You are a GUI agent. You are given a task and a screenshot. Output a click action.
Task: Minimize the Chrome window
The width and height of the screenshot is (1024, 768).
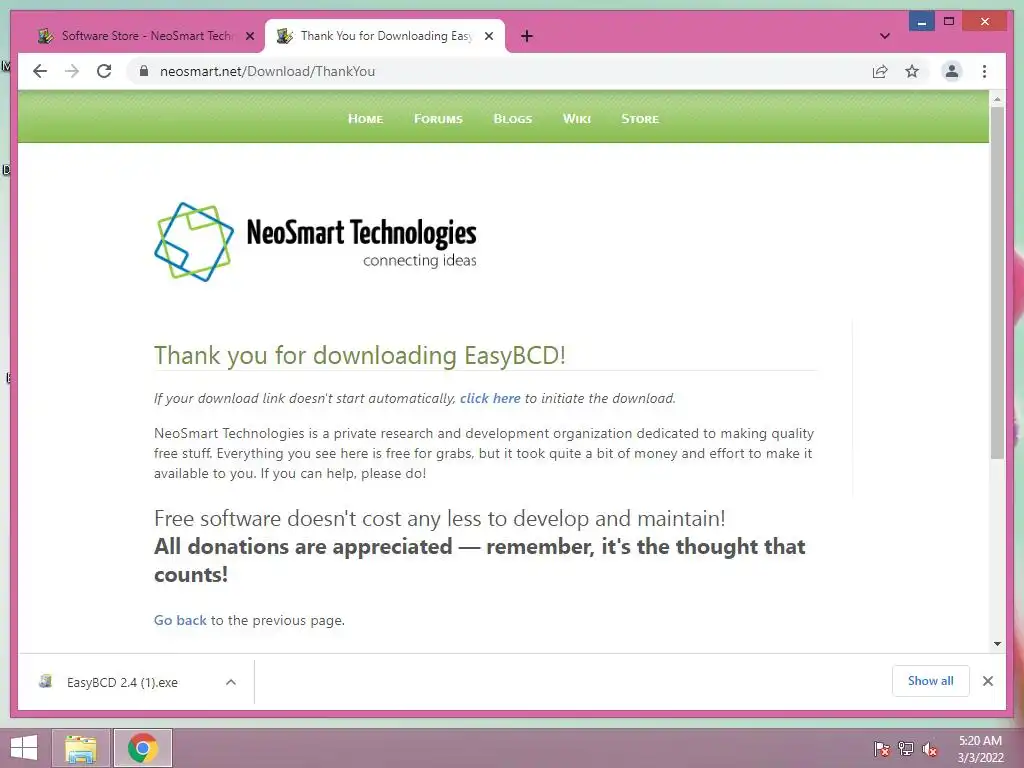click(x=921, y=22)
